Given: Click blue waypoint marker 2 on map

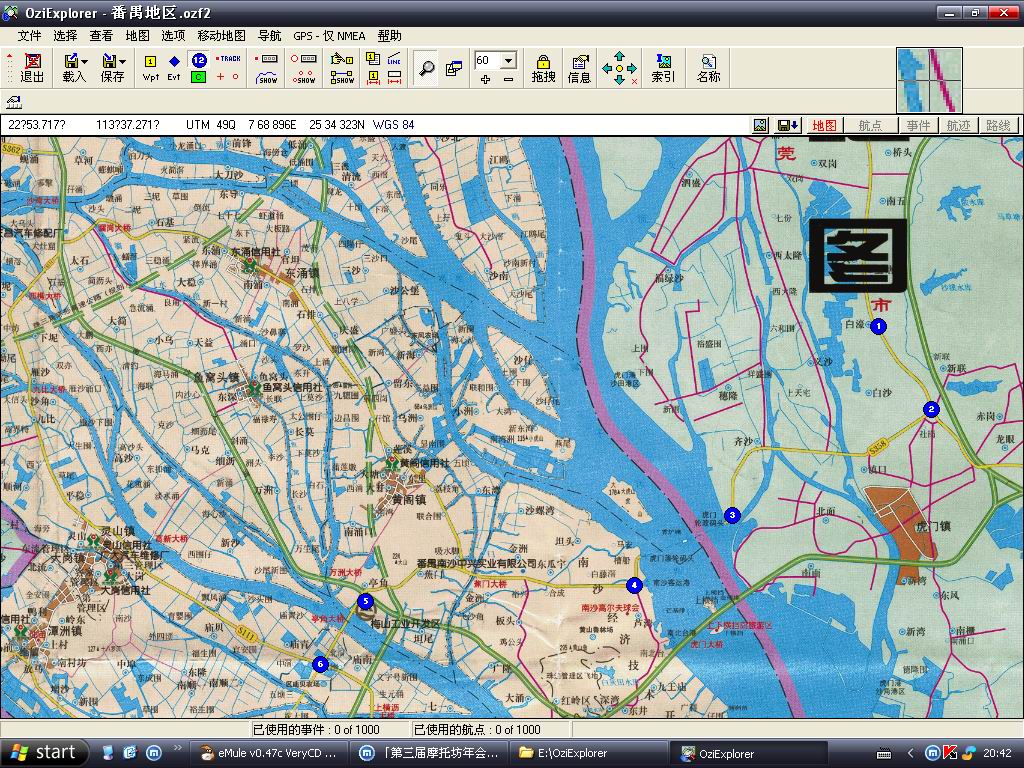Looking at the screenshot, I should click(931, 409).
